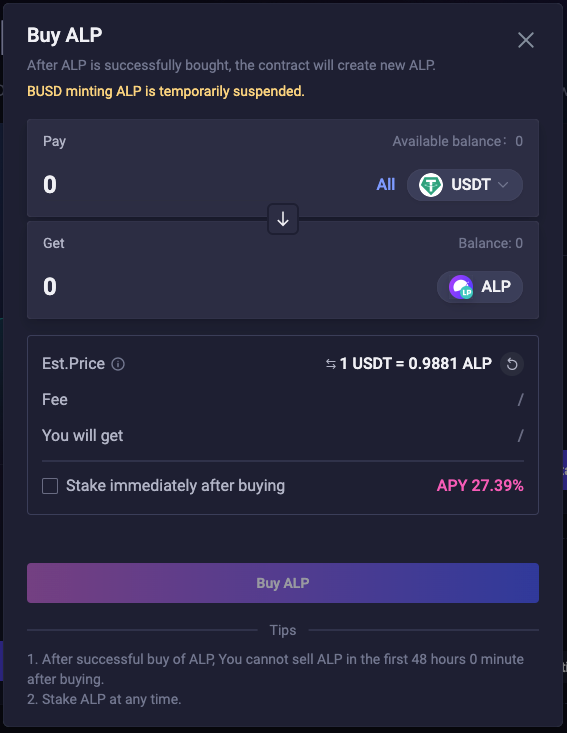The image size is (567, 733).
Task: Click the Est.Price info icon
Action: 118,364
